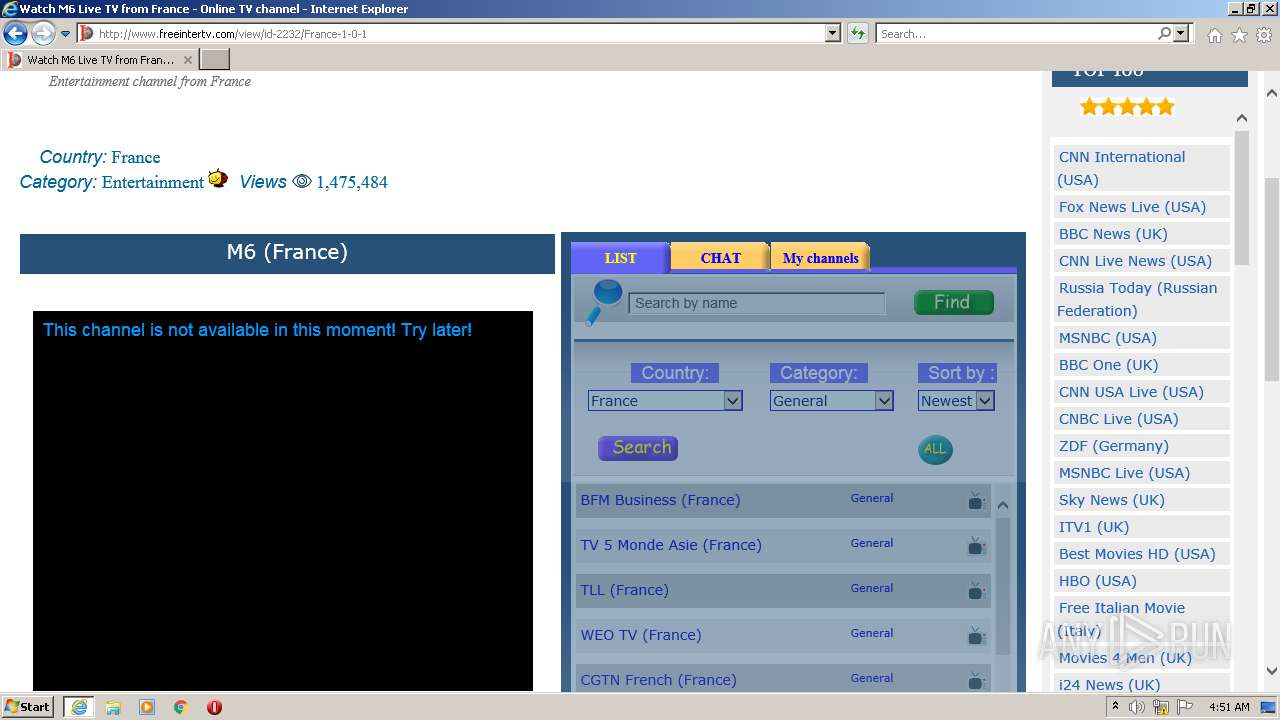Click the France country link
The image size is (1280, 720).
[136, 157]
